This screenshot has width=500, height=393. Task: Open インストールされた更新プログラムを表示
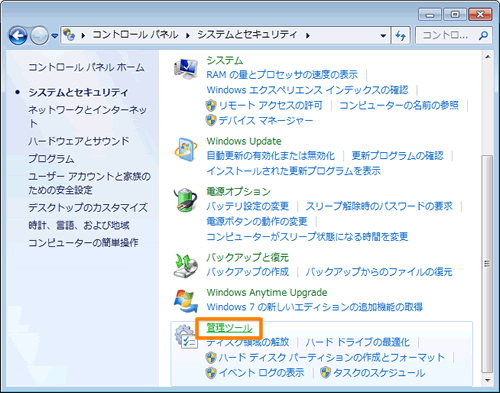click(x=294, y=171)
